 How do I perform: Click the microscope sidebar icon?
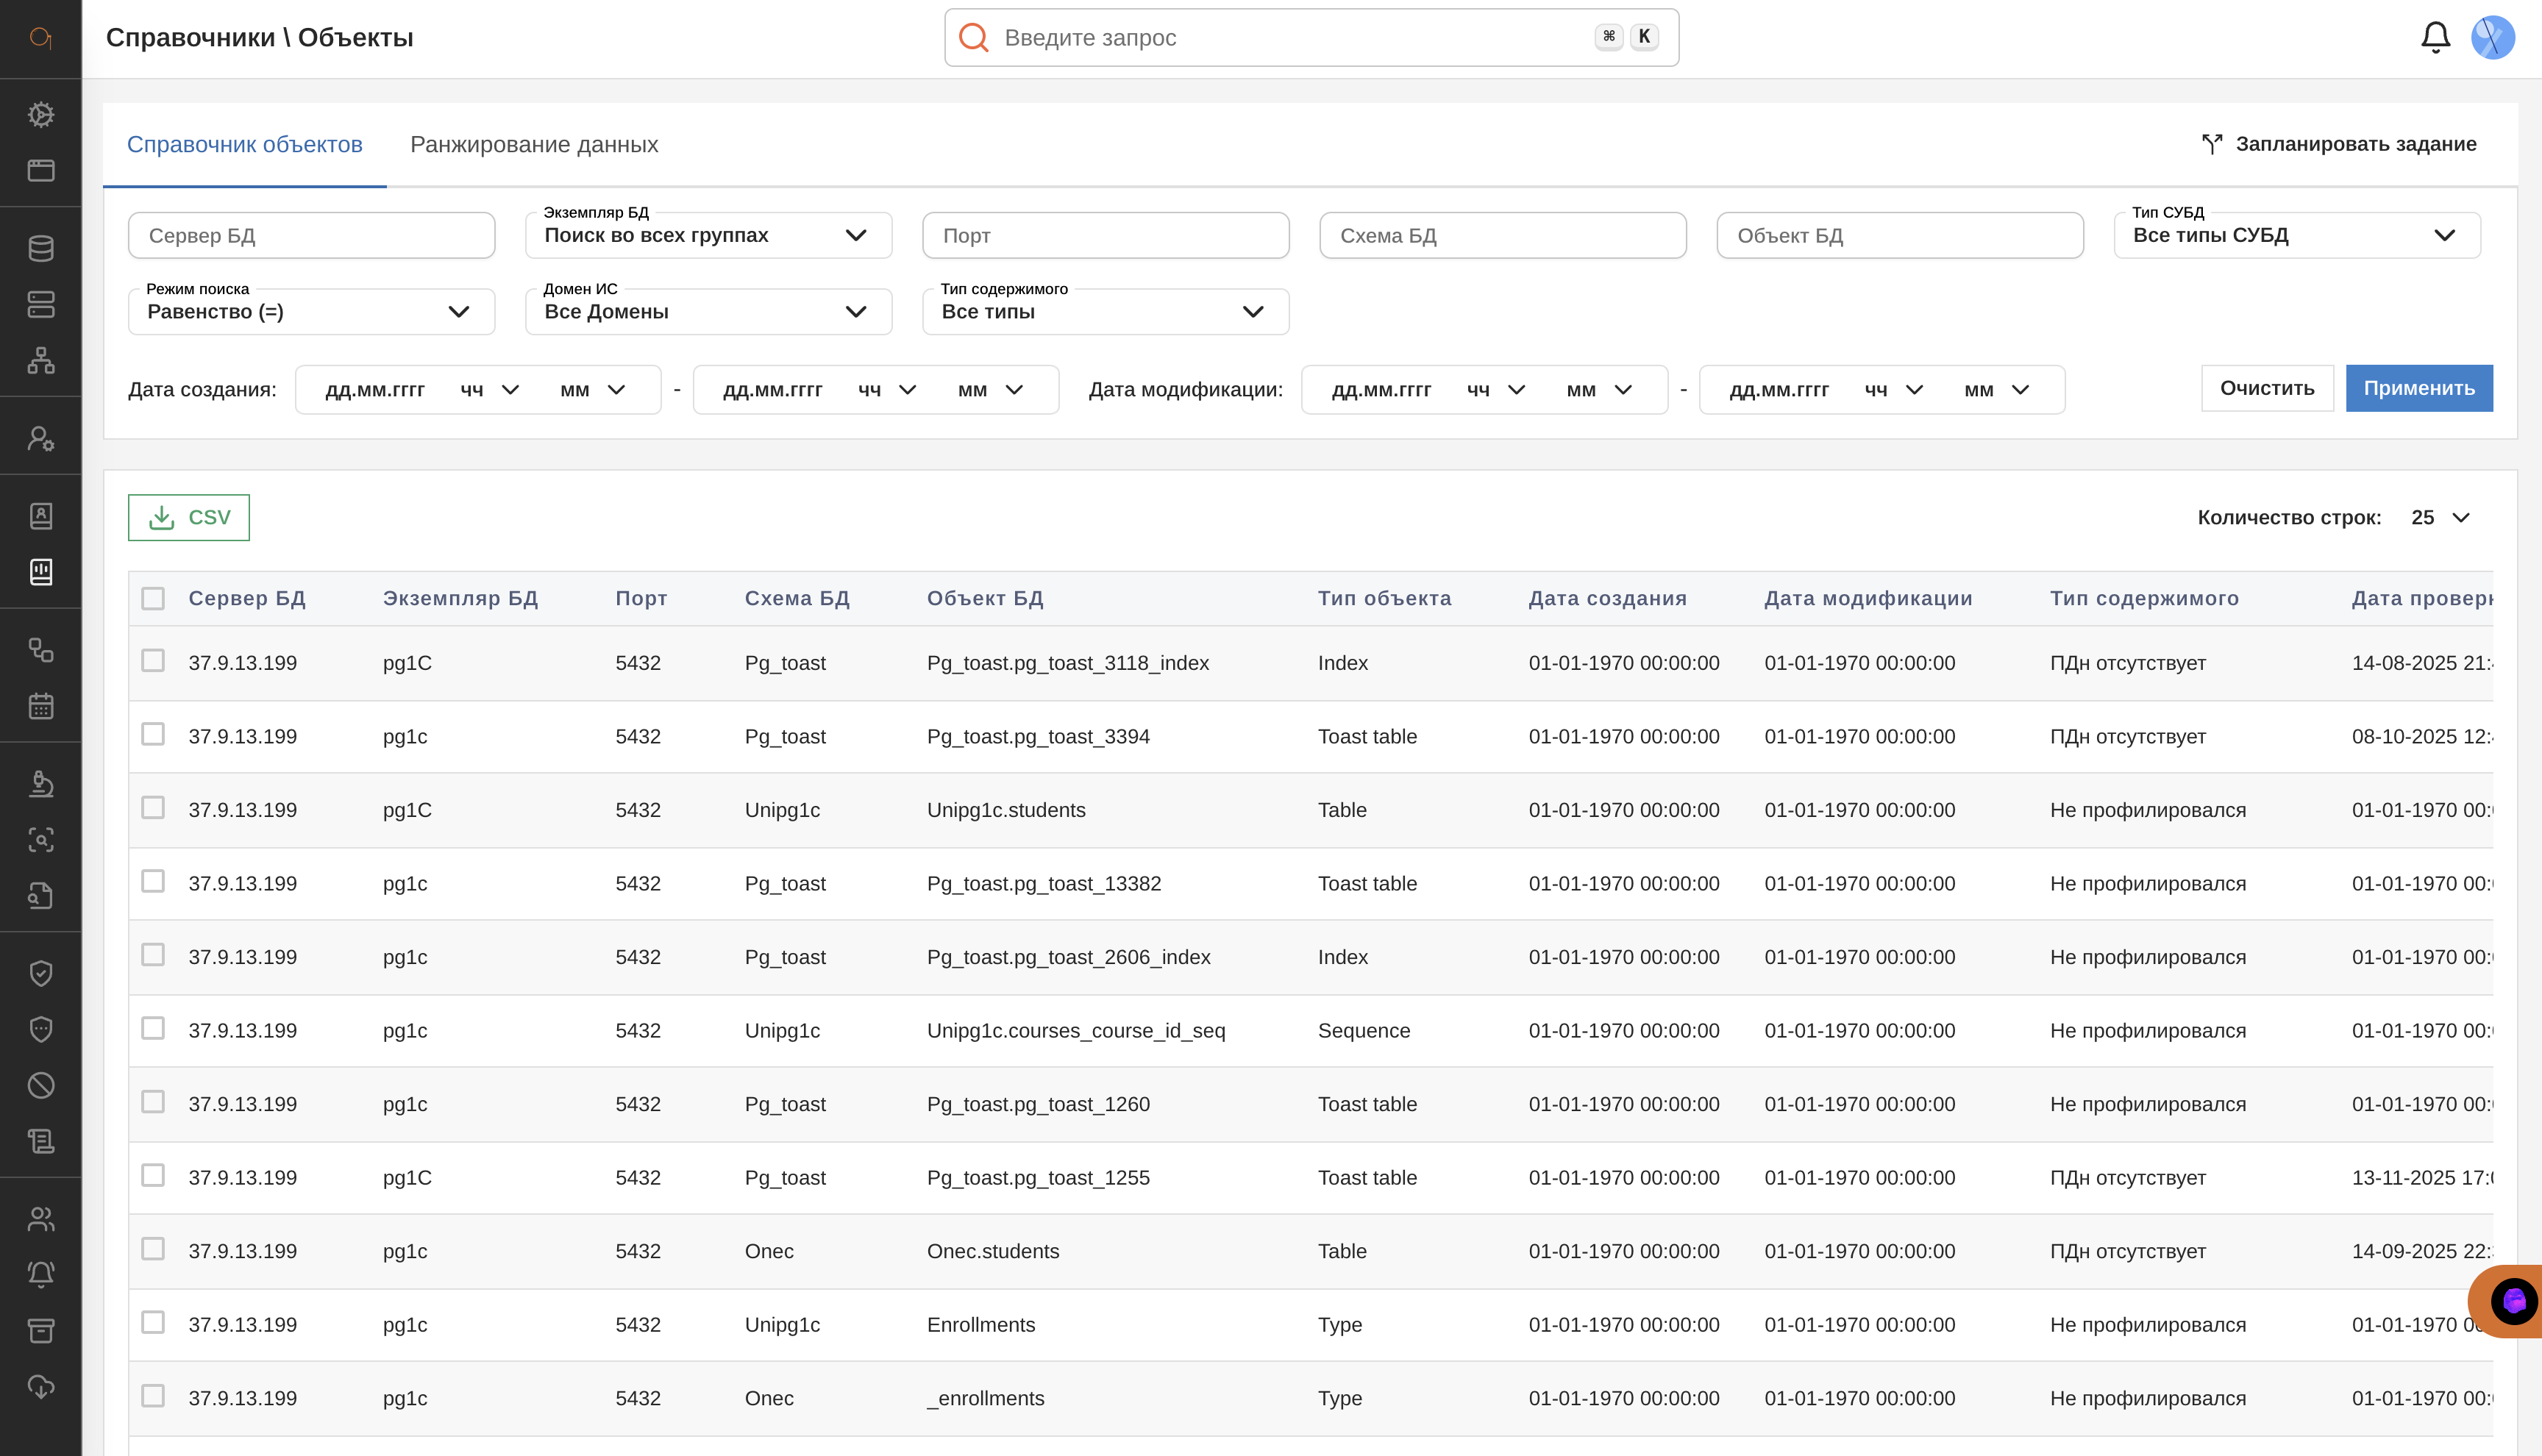coord(41,783)
